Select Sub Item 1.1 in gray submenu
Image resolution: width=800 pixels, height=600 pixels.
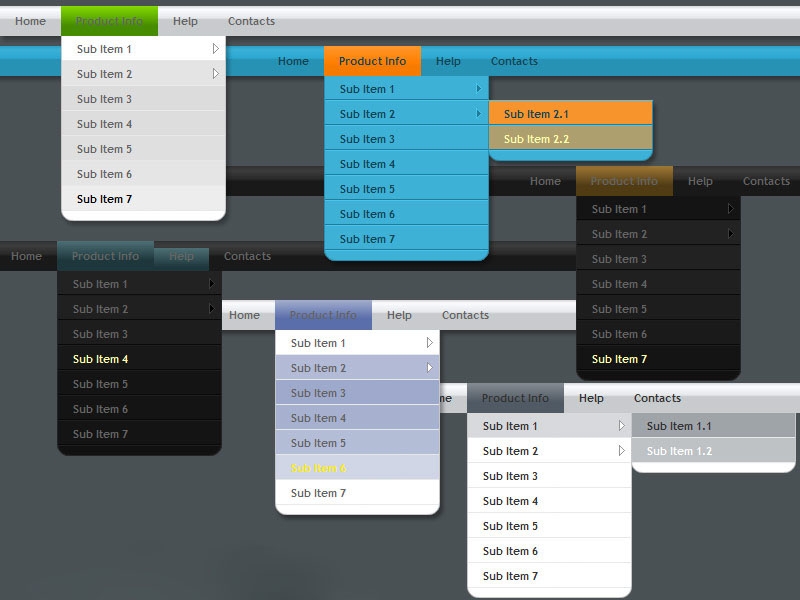(x=713, y=426)
